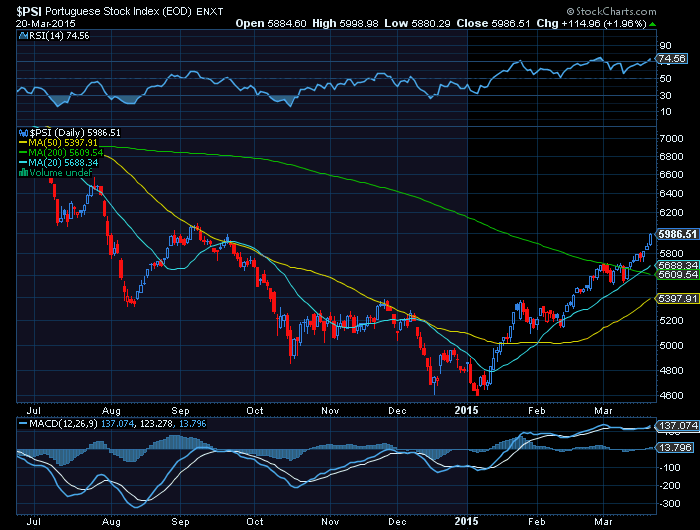Click the candlestick icon beside $PSI (Daily)
This screenshot has width=700, height=530.
23,133
